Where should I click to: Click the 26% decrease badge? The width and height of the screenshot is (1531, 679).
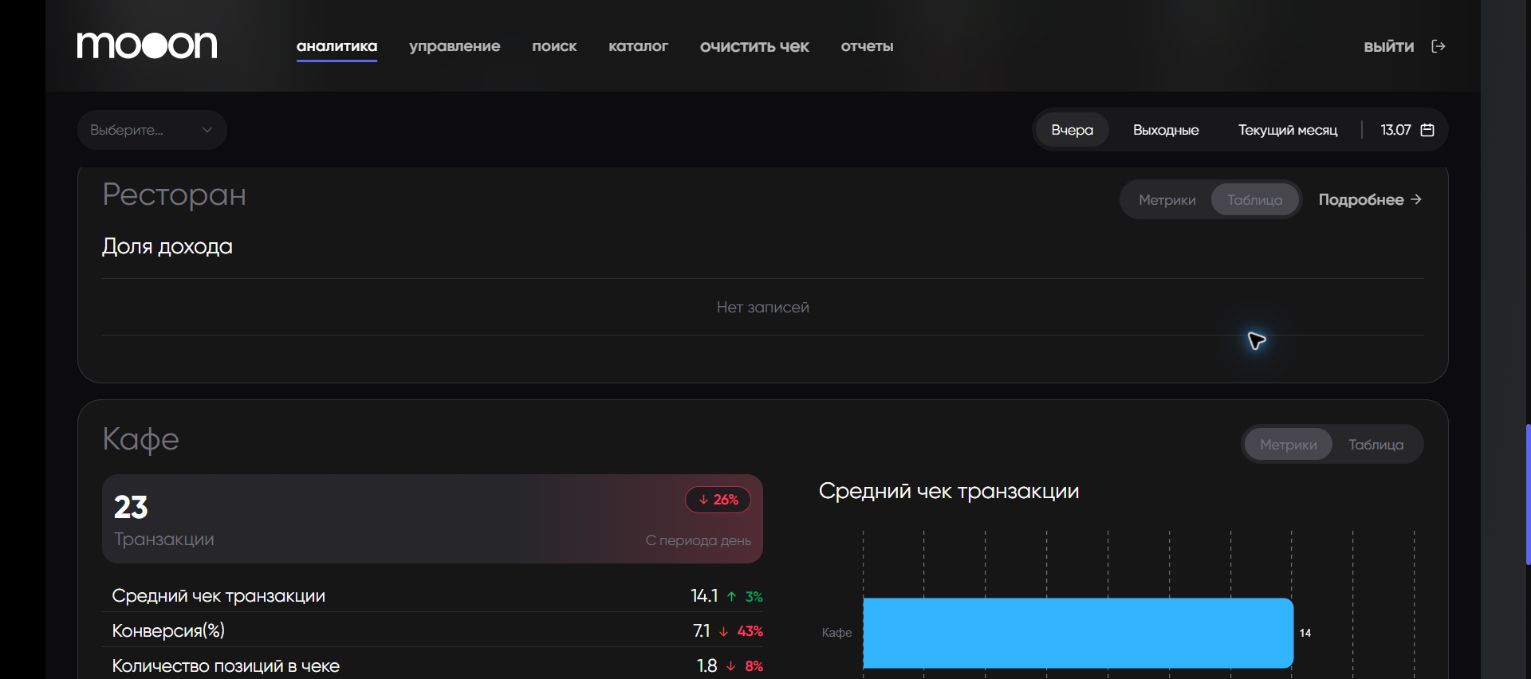(x=718, y=499)
